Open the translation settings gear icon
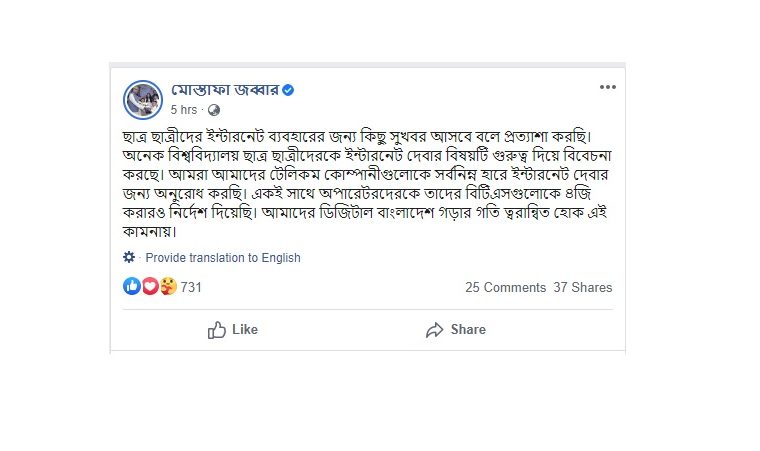The image size is (760, 451). click(129, 257)
